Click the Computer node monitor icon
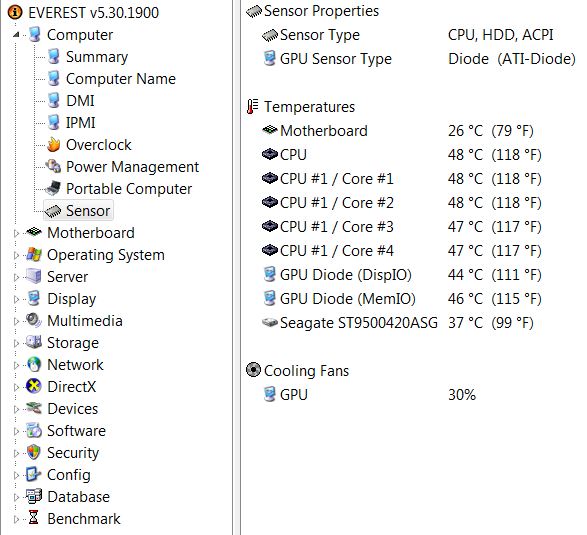The width and height of the screenshot is (587, 535). [x=34, y=35]
